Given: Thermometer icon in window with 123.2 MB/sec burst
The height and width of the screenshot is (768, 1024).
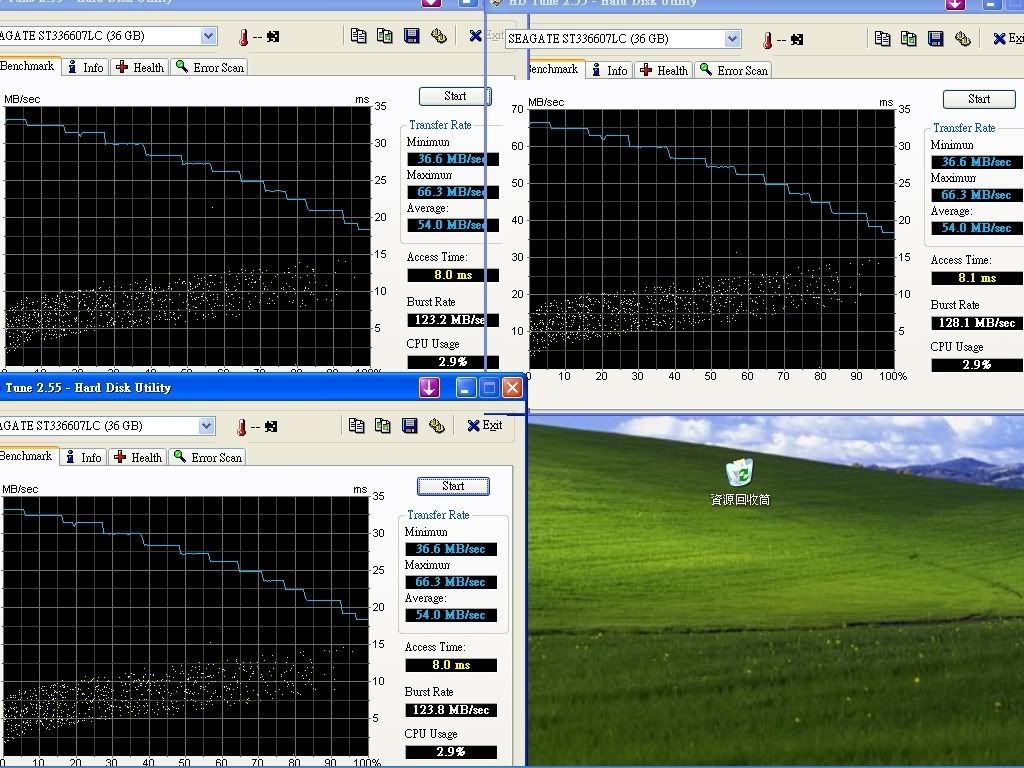Looking at the screenshot, I should click(x=244, y=37).
